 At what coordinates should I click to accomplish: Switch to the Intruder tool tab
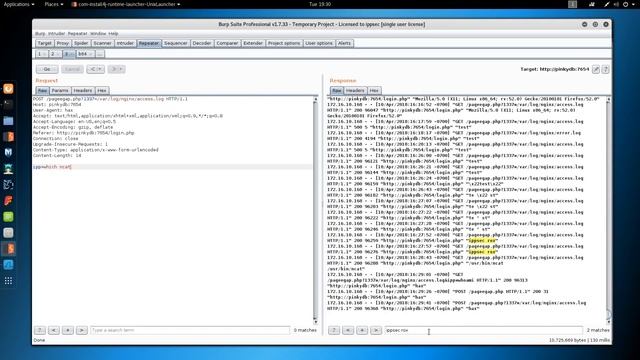pos(125,43)
